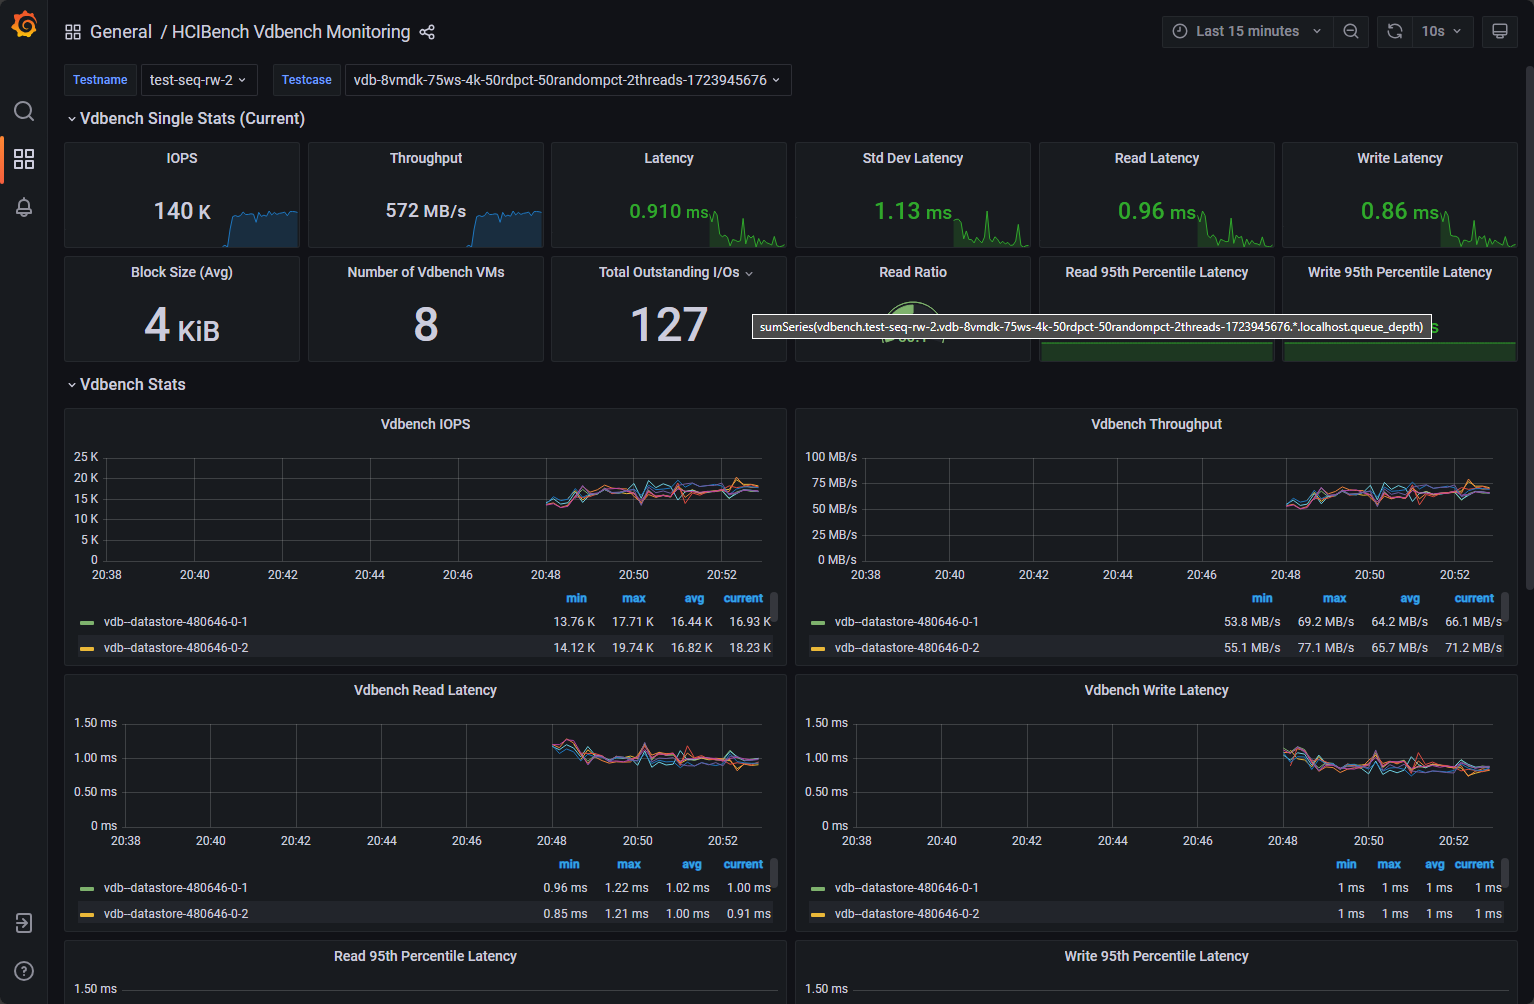Toggle vdb-datastore-480646-0-1 series in Vdbench IOPS legend
The width and height of the screenshot is (1534, 1004).
pos(175,622)
